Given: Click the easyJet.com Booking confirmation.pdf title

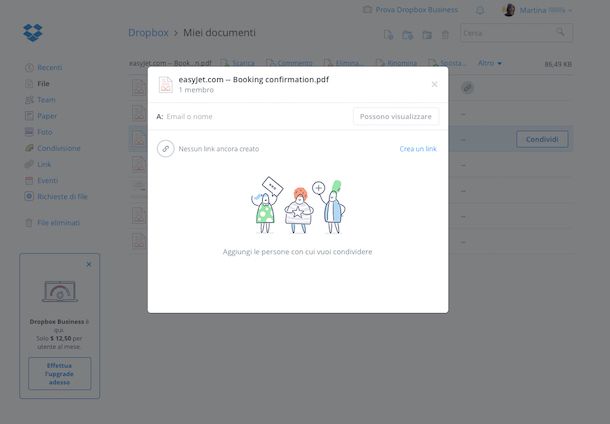Looking at the screenshot, I should pos(254,79).
